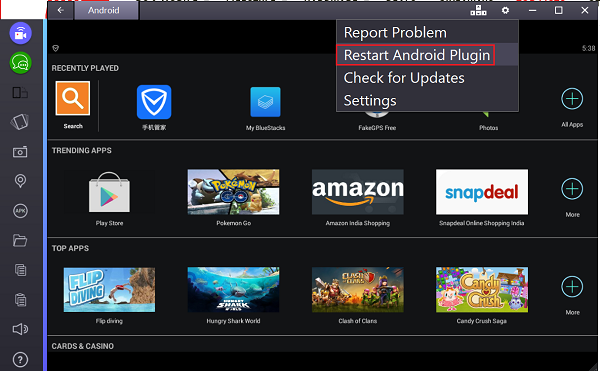Open help question mark icon

[x=20, y=360]
